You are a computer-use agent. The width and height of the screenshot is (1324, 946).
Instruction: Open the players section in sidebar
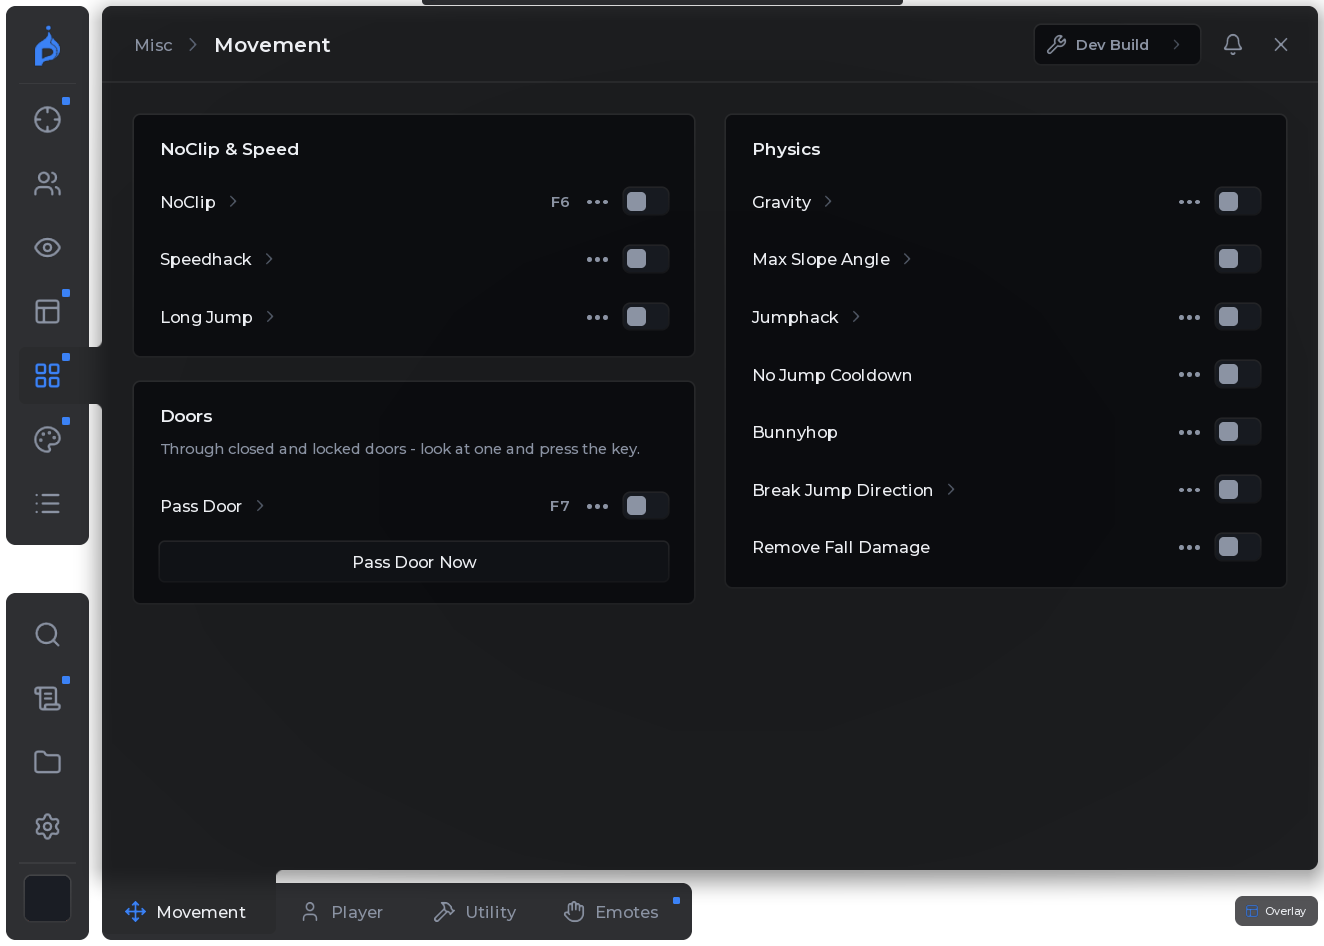tap(47, 183)
